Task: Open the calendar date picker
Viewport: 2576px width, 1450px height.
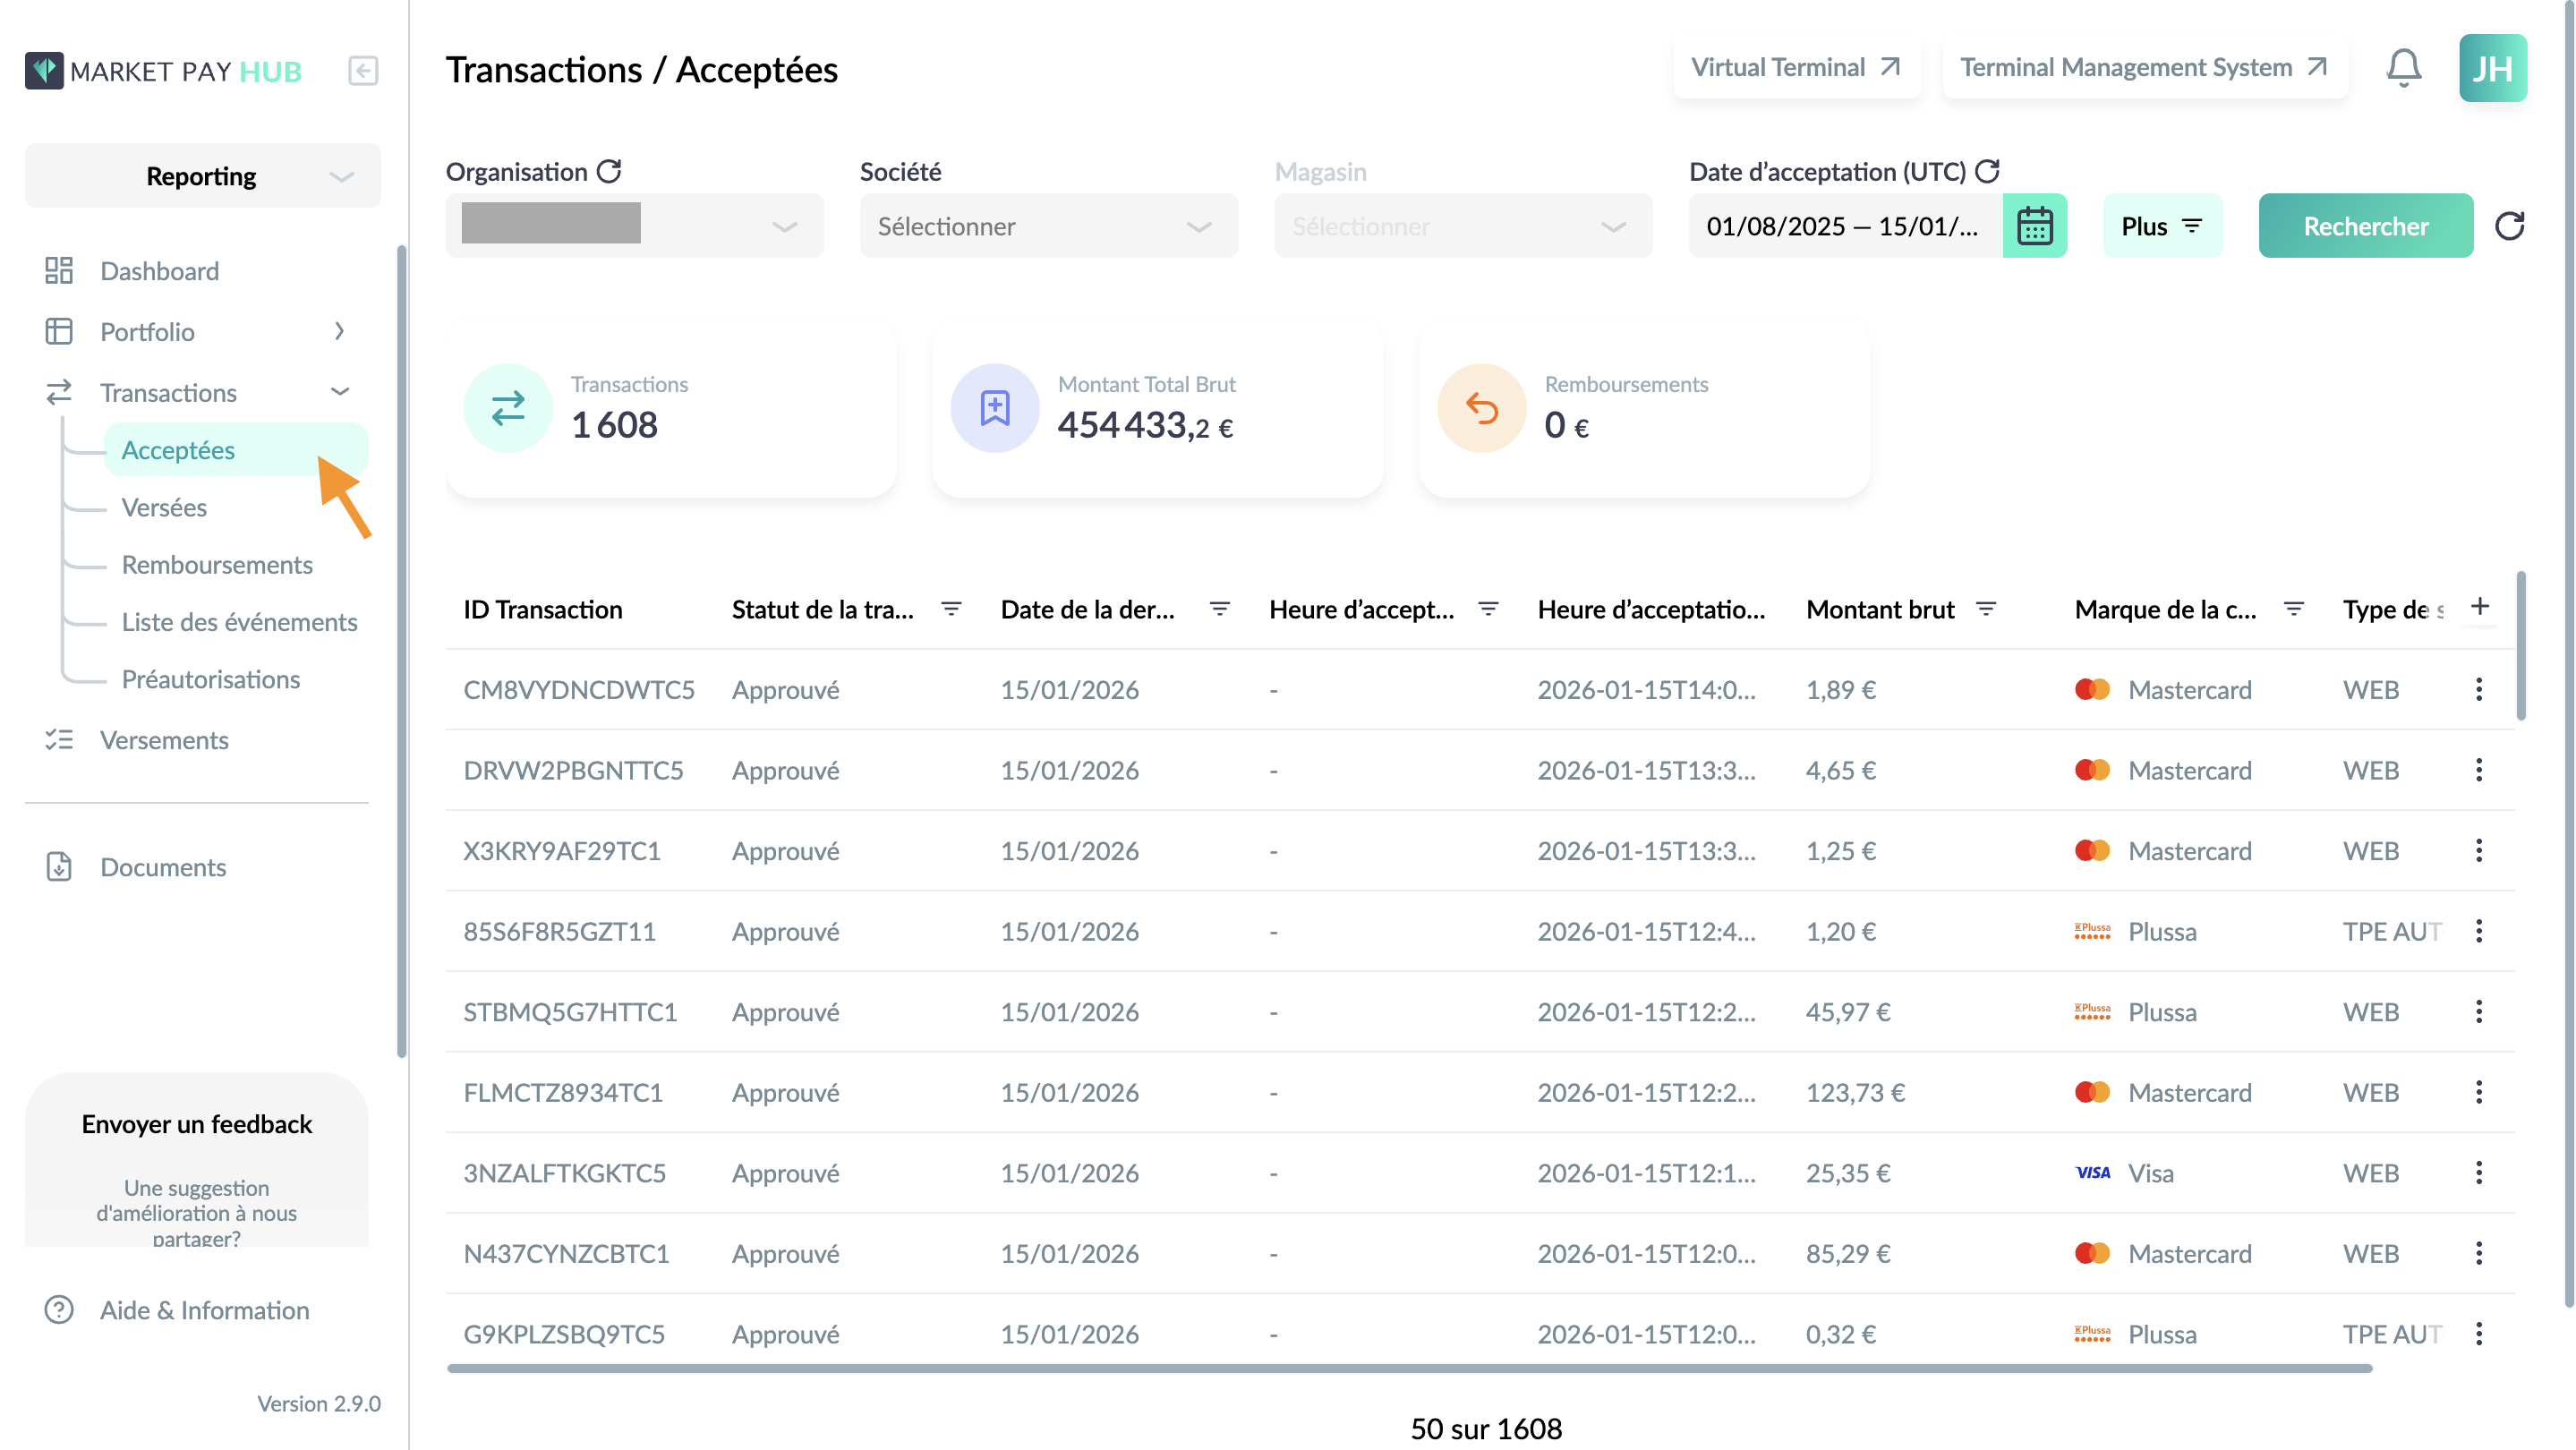Action: (x=2034, y=226)
